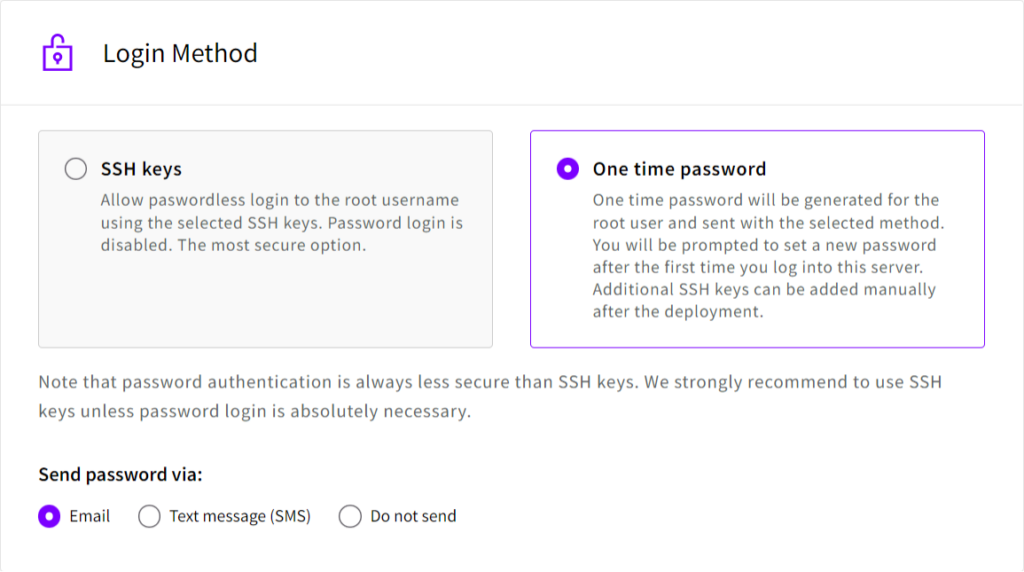The width and height of the screenshot is (1024, 572).
Task: Click the bold "SSH keys" option title
Action: pos(141,169)
